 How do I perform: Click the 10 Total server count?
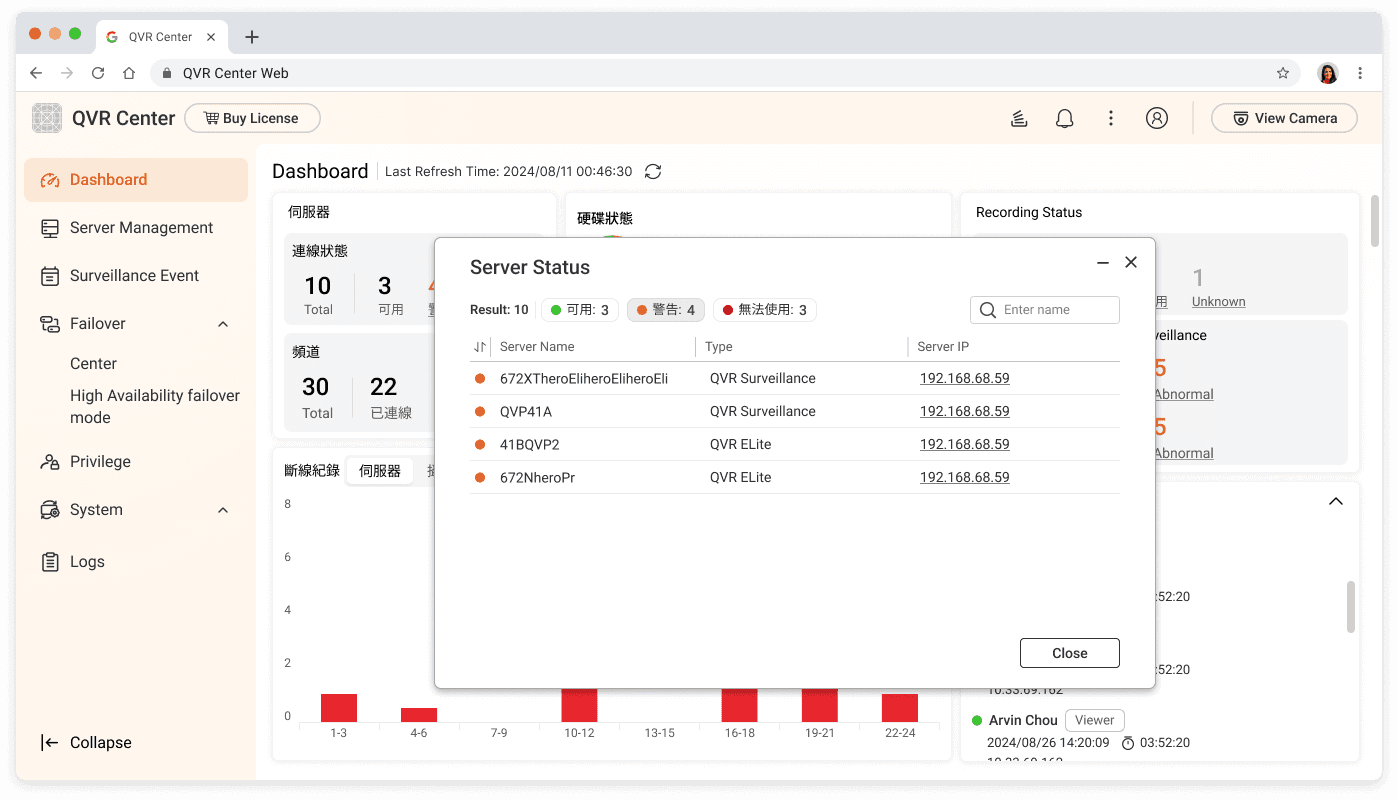point(318,295)
